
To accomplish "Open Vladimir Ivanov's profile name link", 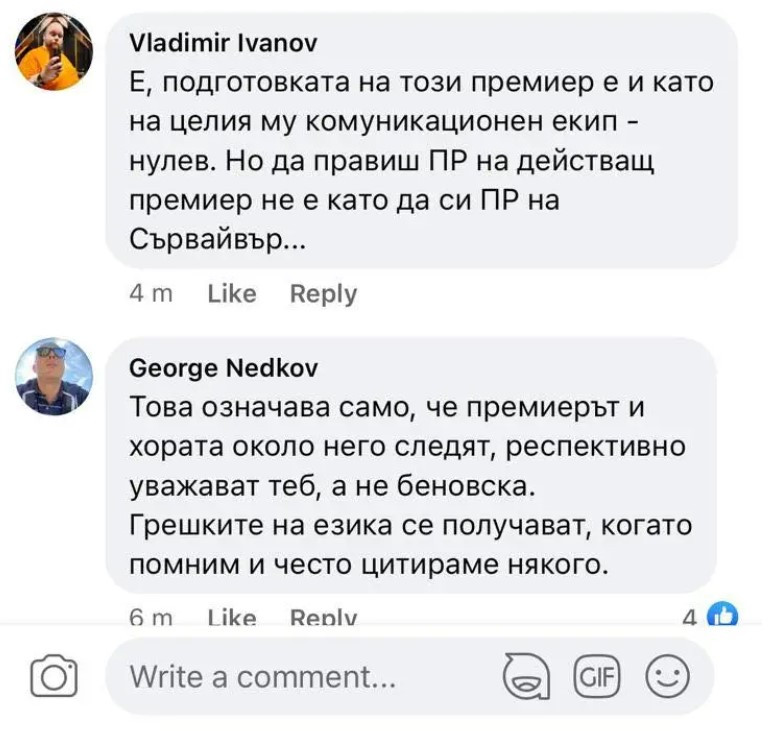I will click(225, 43).
